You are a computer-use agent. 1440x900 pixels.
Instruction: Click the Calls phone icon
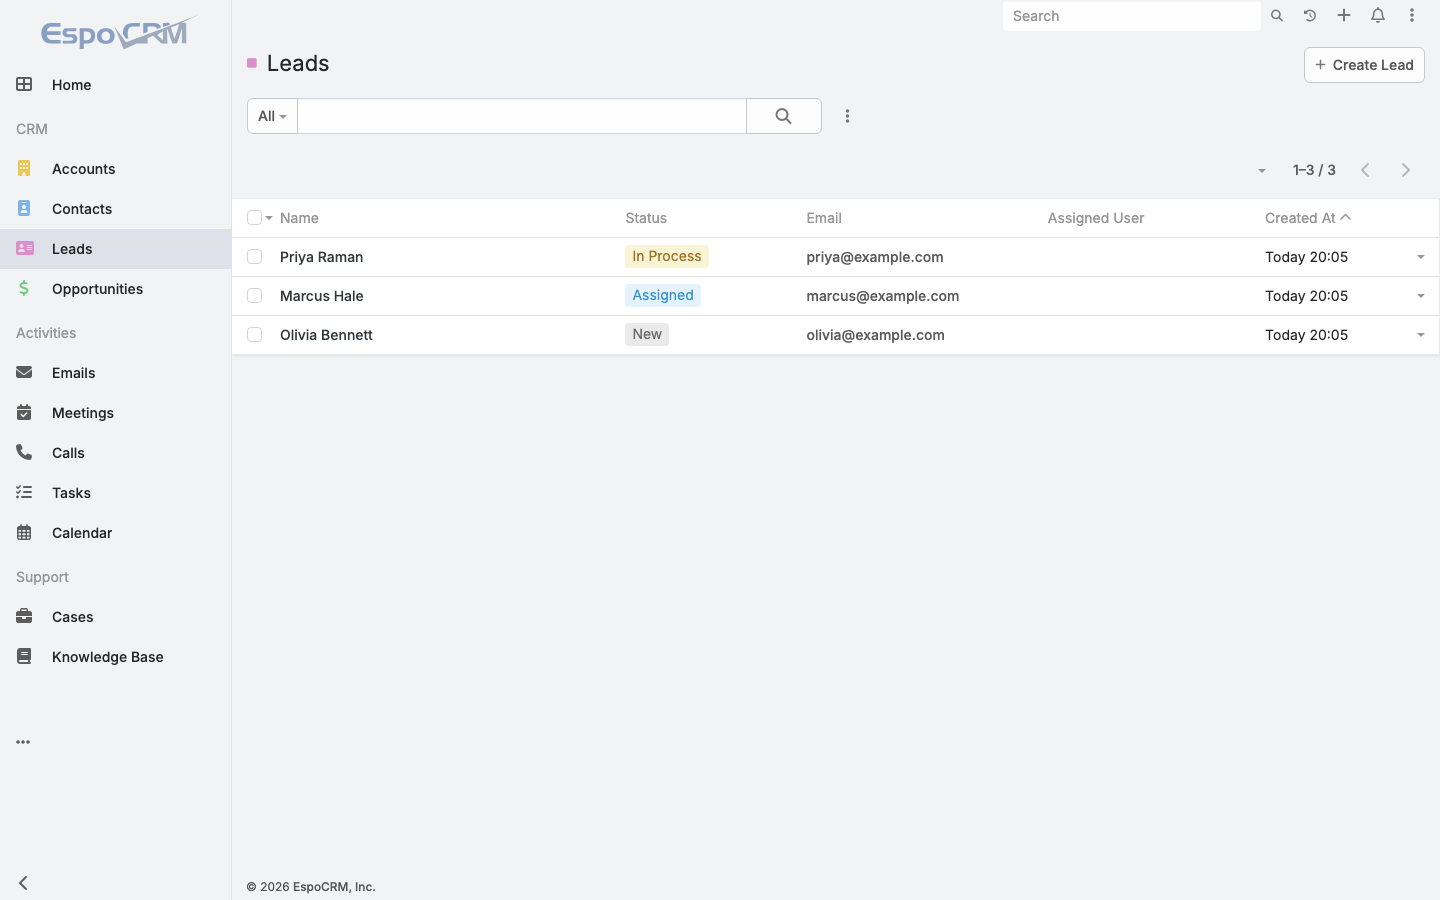point(24,452)
